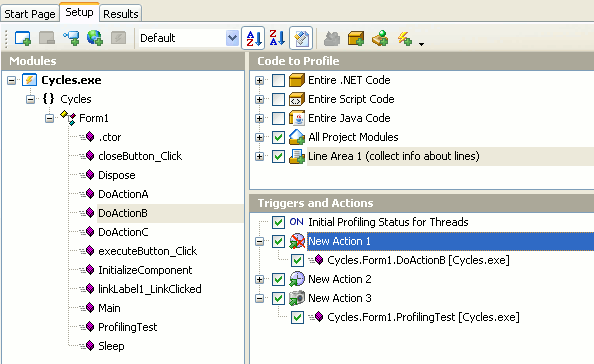Check the Entire Java Code checkbox

point(278,118)
